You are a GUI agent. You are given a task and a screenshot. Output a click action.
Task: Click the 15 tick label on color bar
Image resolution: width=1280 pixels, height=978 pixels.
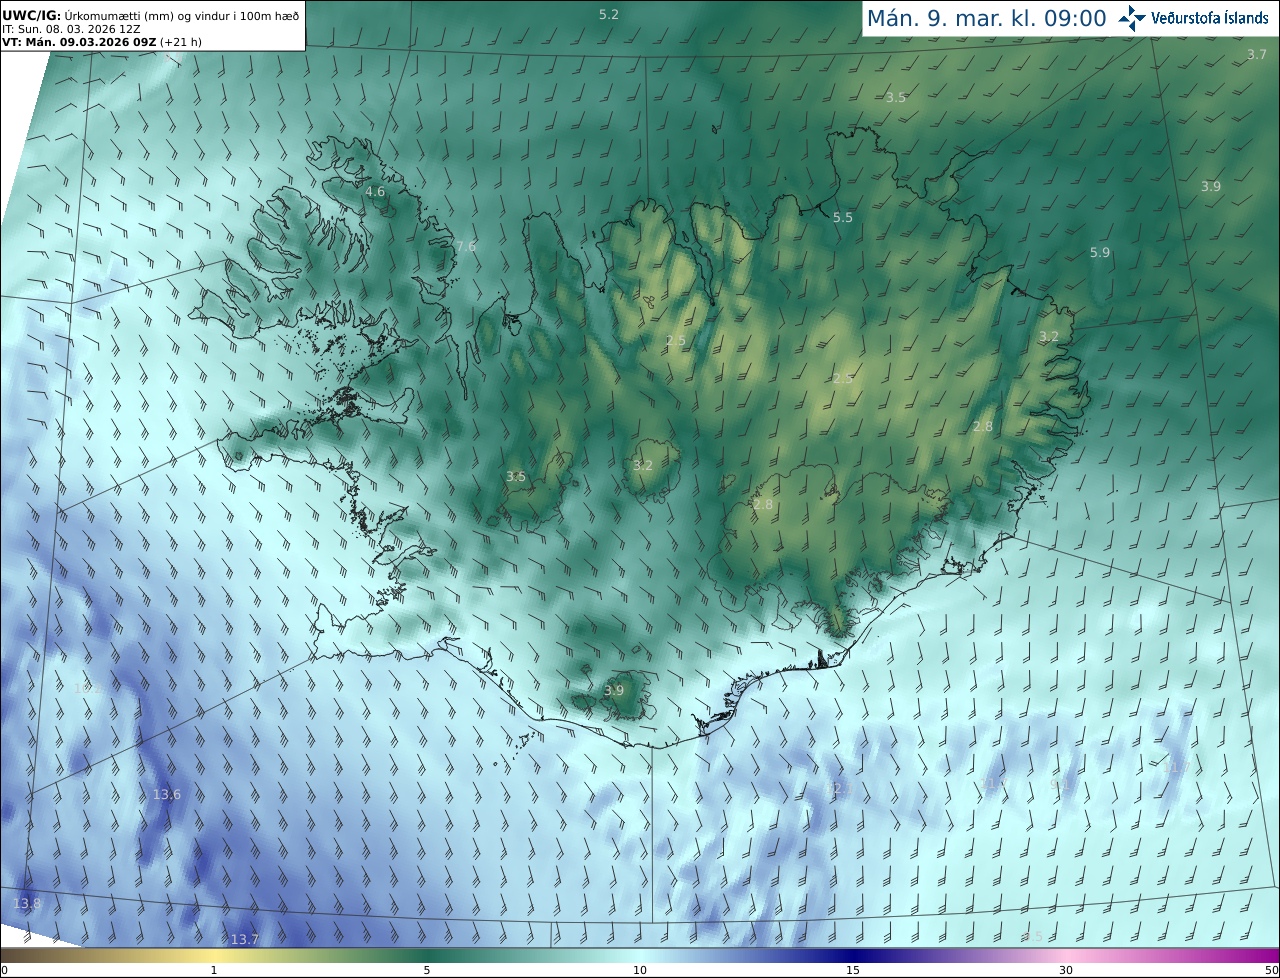853,970
